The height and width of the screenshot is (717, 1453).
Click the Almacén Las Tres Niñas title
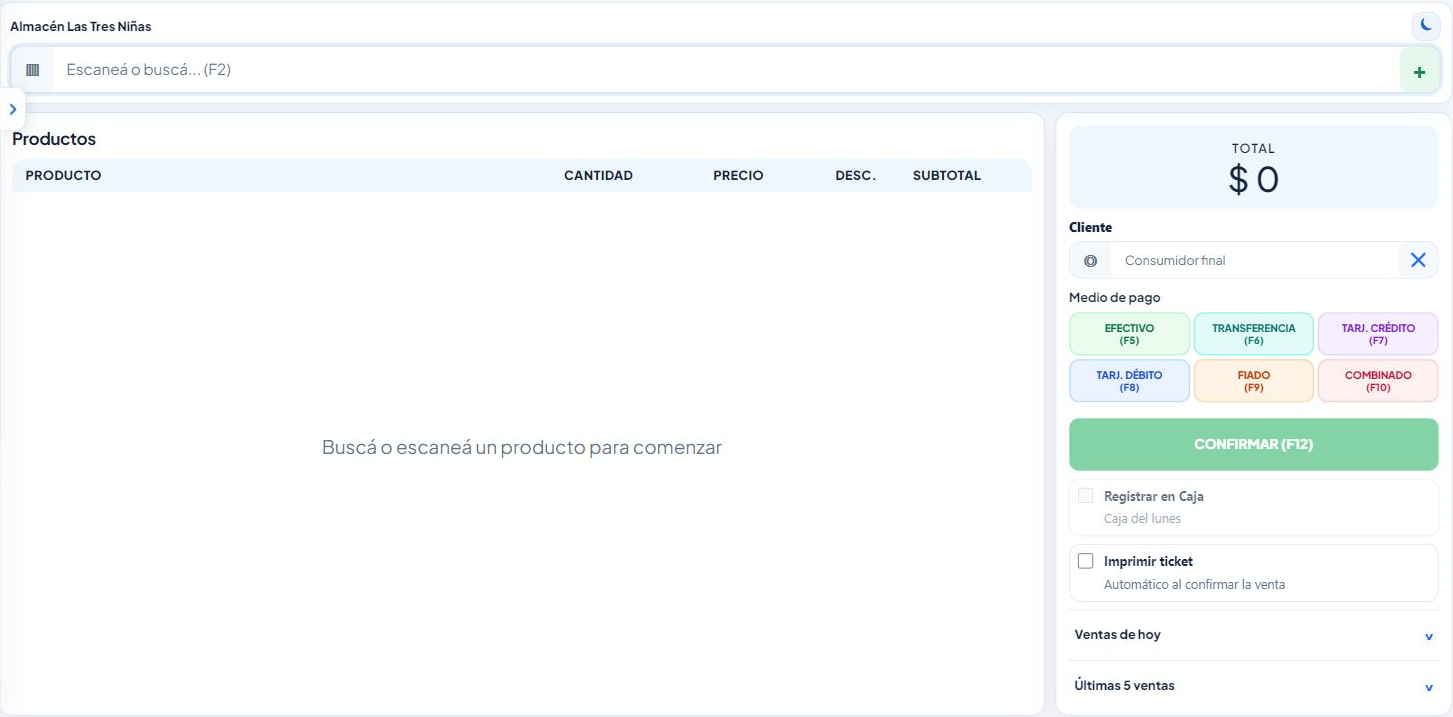point(81,26)
